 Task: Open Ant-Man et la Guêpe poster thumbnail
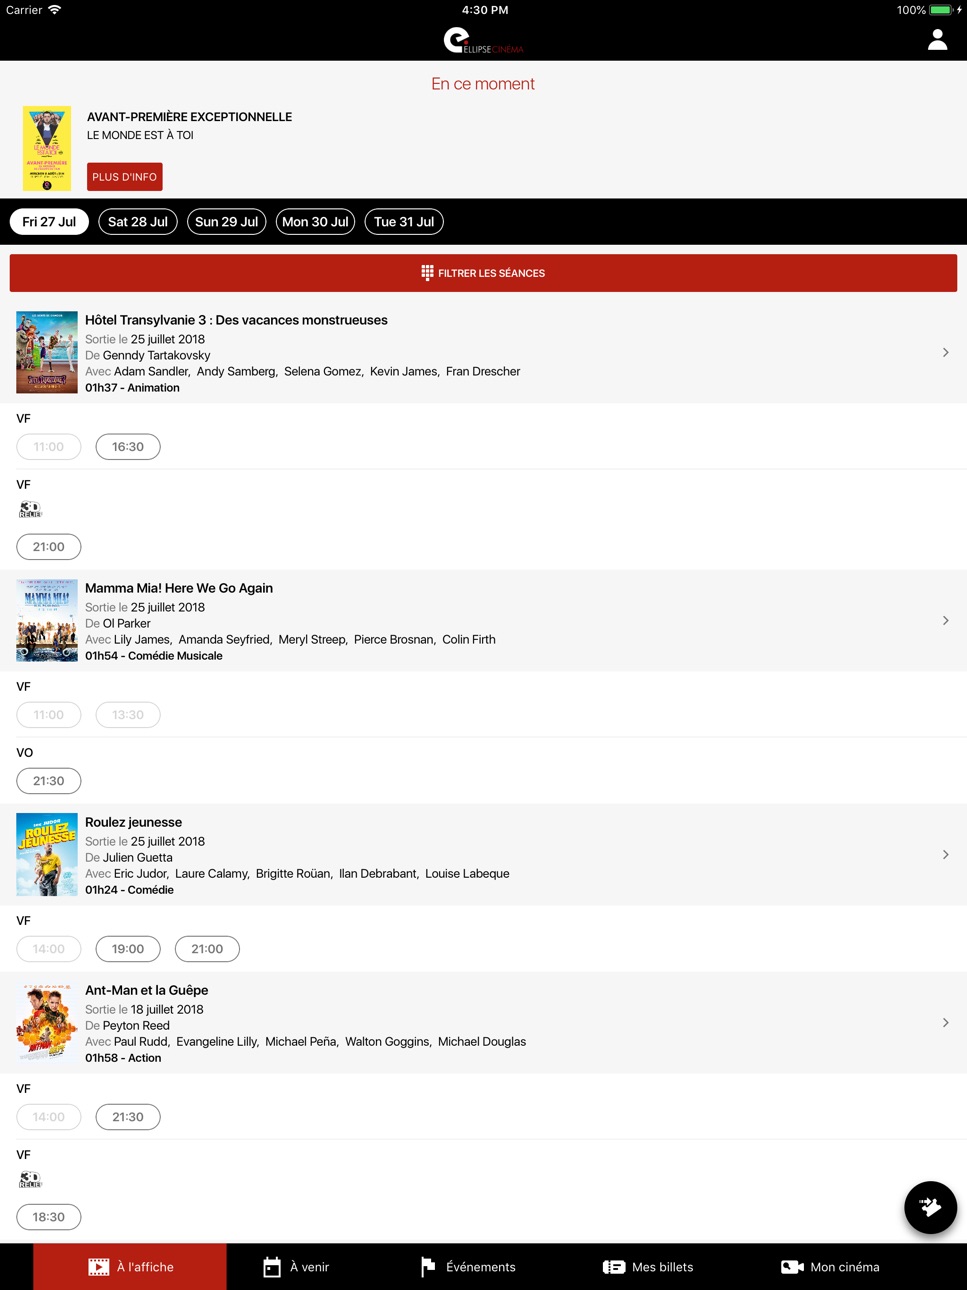coord(47,1022)
